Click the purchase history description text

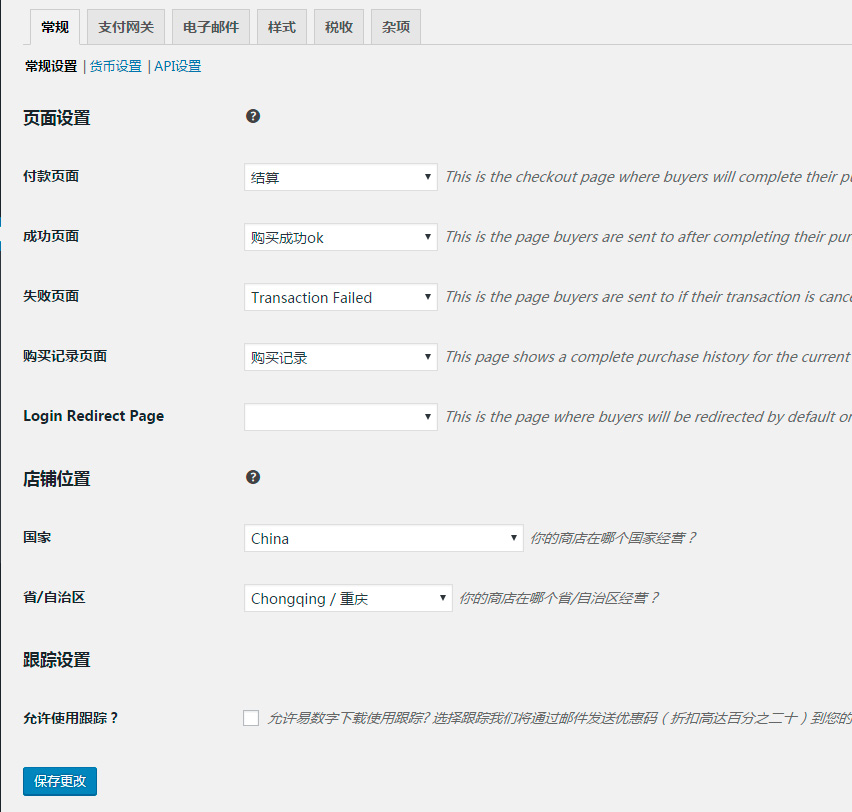pos(648,357)
